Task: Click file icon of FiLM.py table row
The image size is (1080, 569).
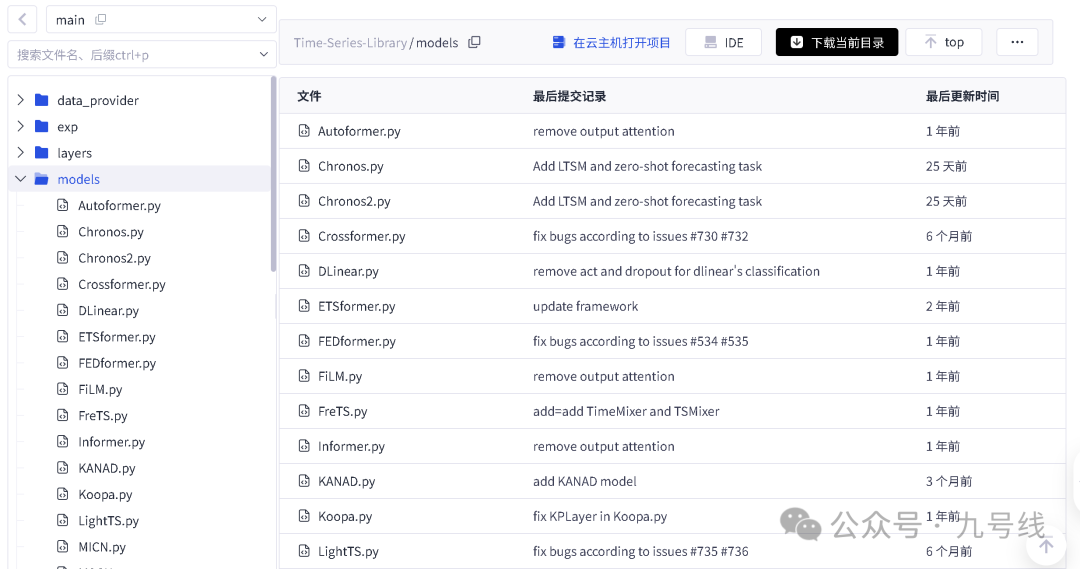Action: coord(304,375)
